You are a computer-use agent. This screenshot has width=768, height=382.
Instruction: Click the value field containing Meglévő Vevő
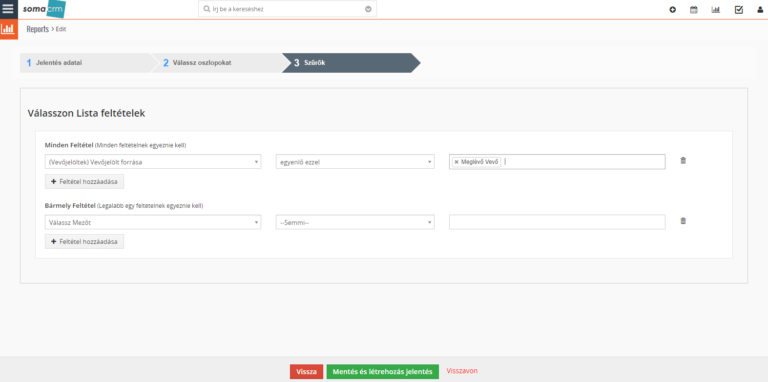[x=557, y=162]
